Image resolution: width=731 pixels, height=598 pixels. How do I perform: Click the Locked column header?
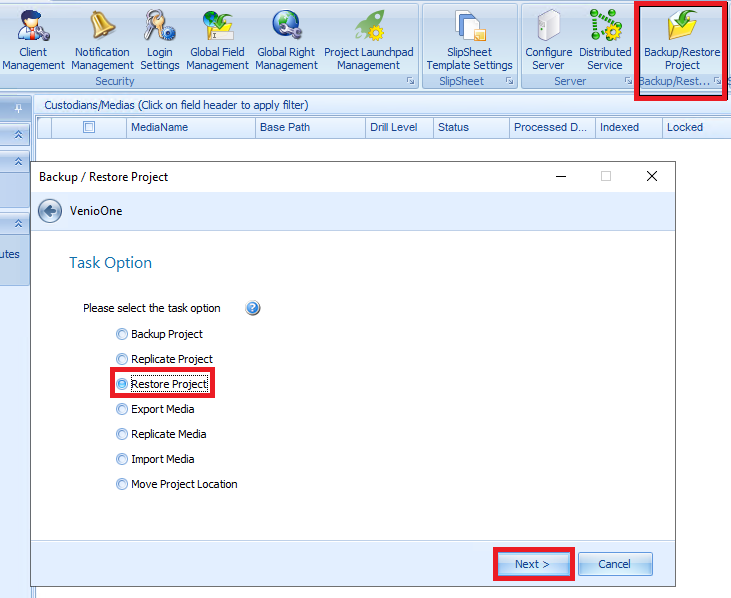pyautogui.click(x=696, y=128)
